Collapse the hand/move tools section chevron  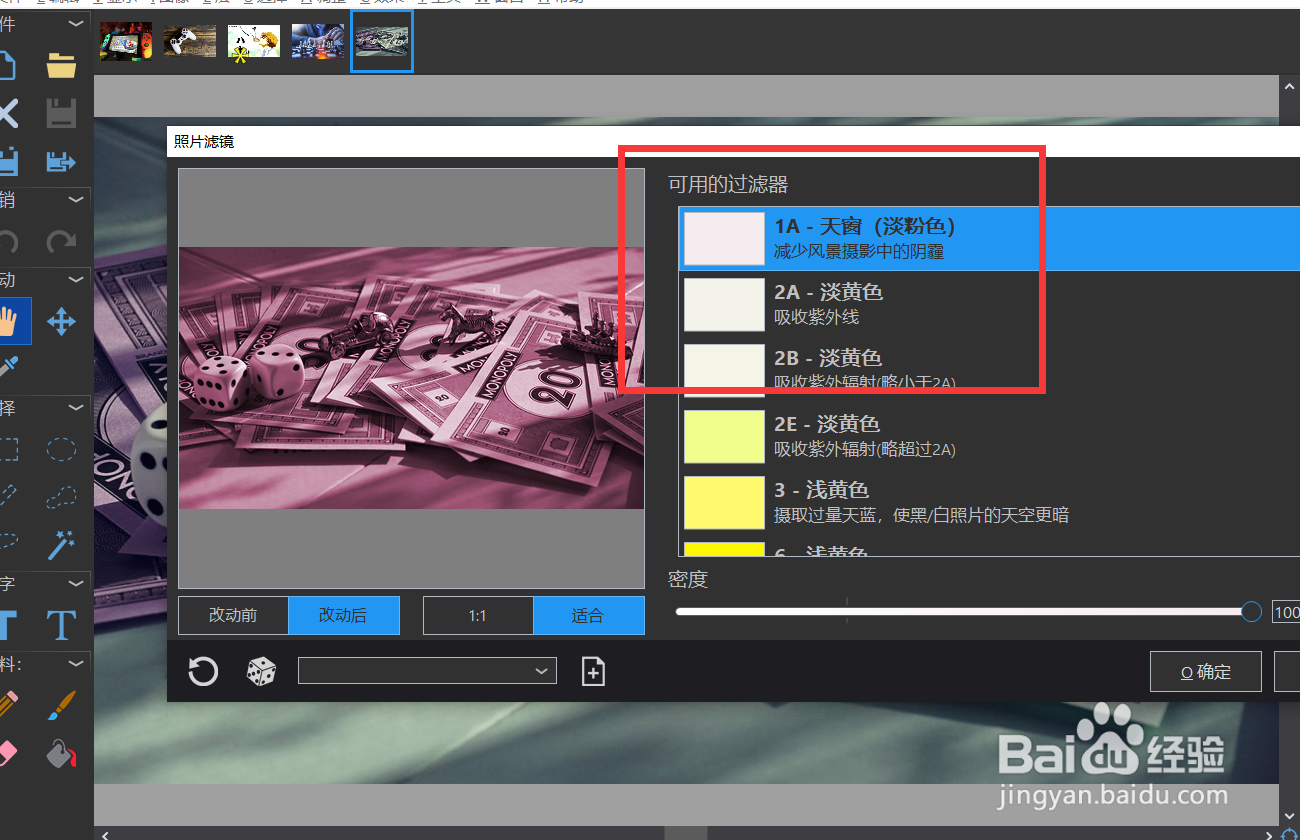[x=75, y=279]
